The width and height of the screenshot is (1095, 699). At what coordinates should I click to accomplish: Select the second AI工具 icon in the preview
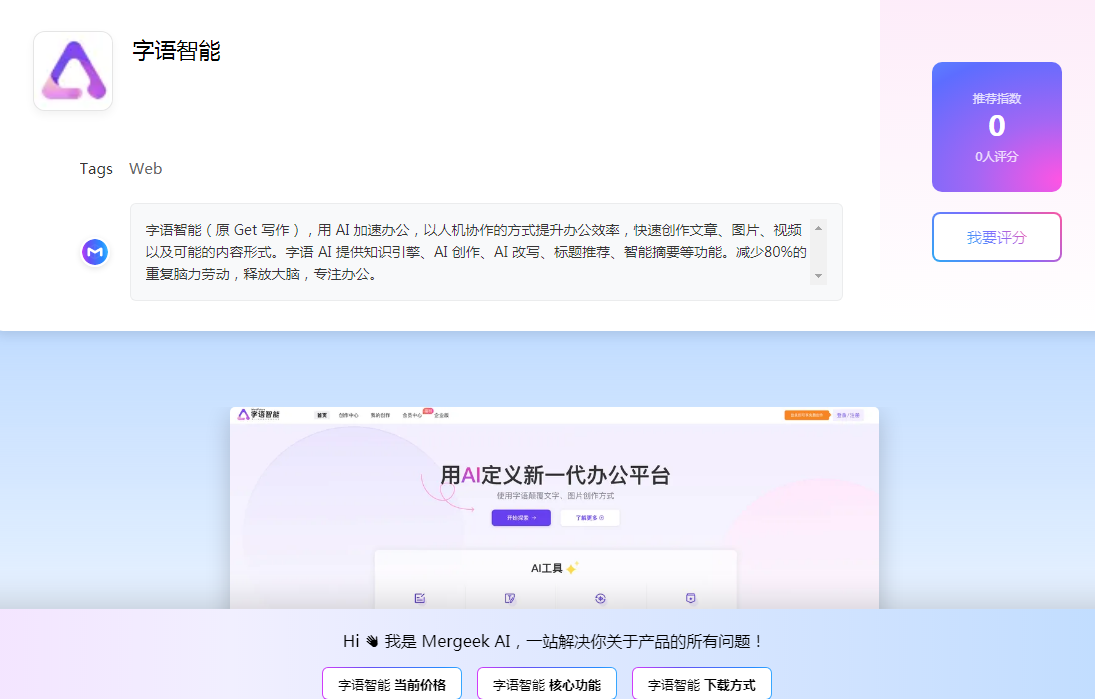pyautogui.click(x=510, y=598)
